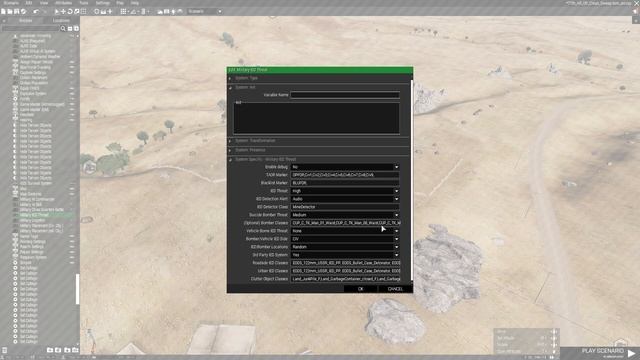The height and width of the screenshot is (360, 640).
Task: Click the entity search input field
Action: click(x=31, y=29)
